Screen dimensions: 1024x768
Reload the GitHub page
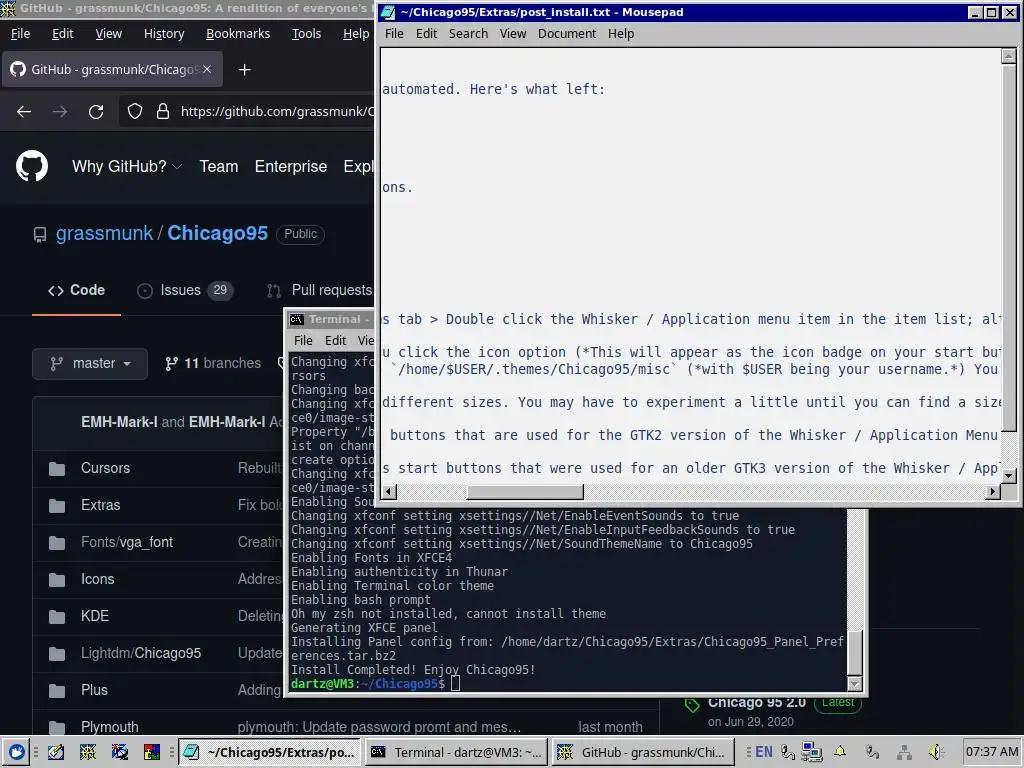96,112
